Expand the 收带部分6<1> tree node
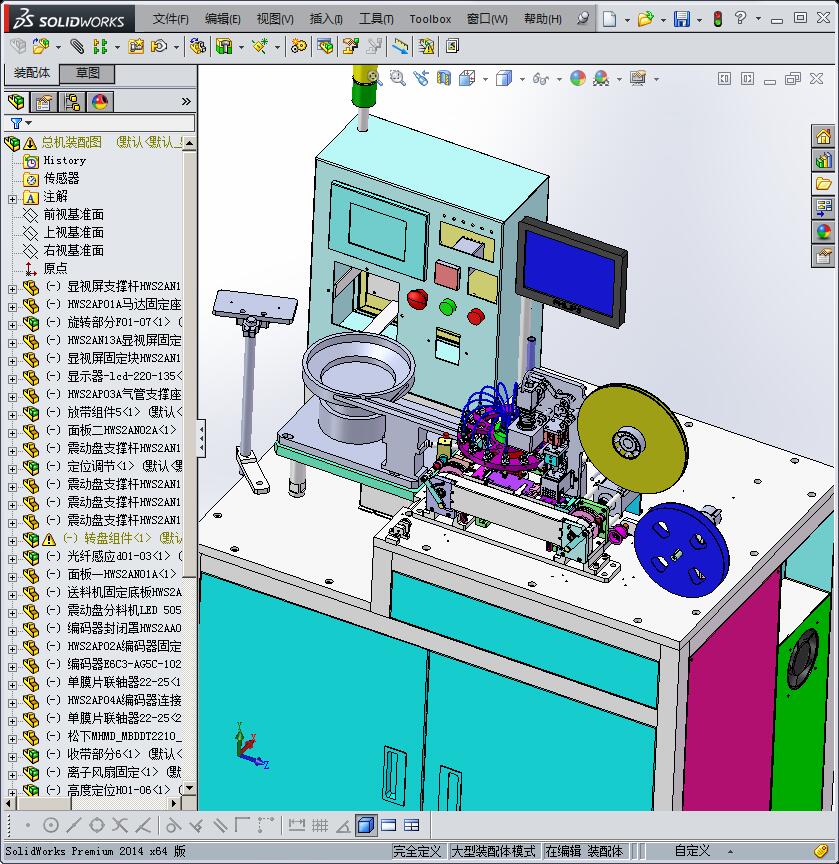The height and width of the screenshot is (864, 839). [12, 757]
